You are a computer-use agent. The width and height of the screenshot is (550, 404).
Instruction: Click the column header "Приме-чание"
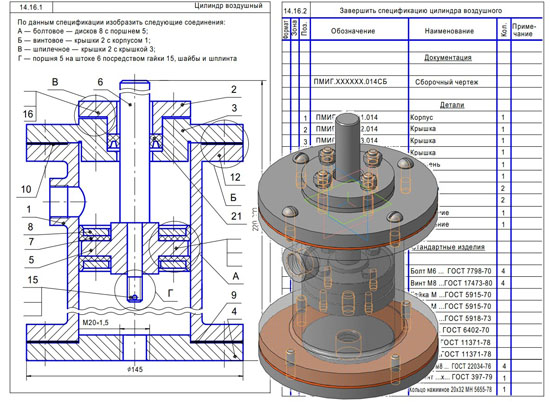[524, 30]
